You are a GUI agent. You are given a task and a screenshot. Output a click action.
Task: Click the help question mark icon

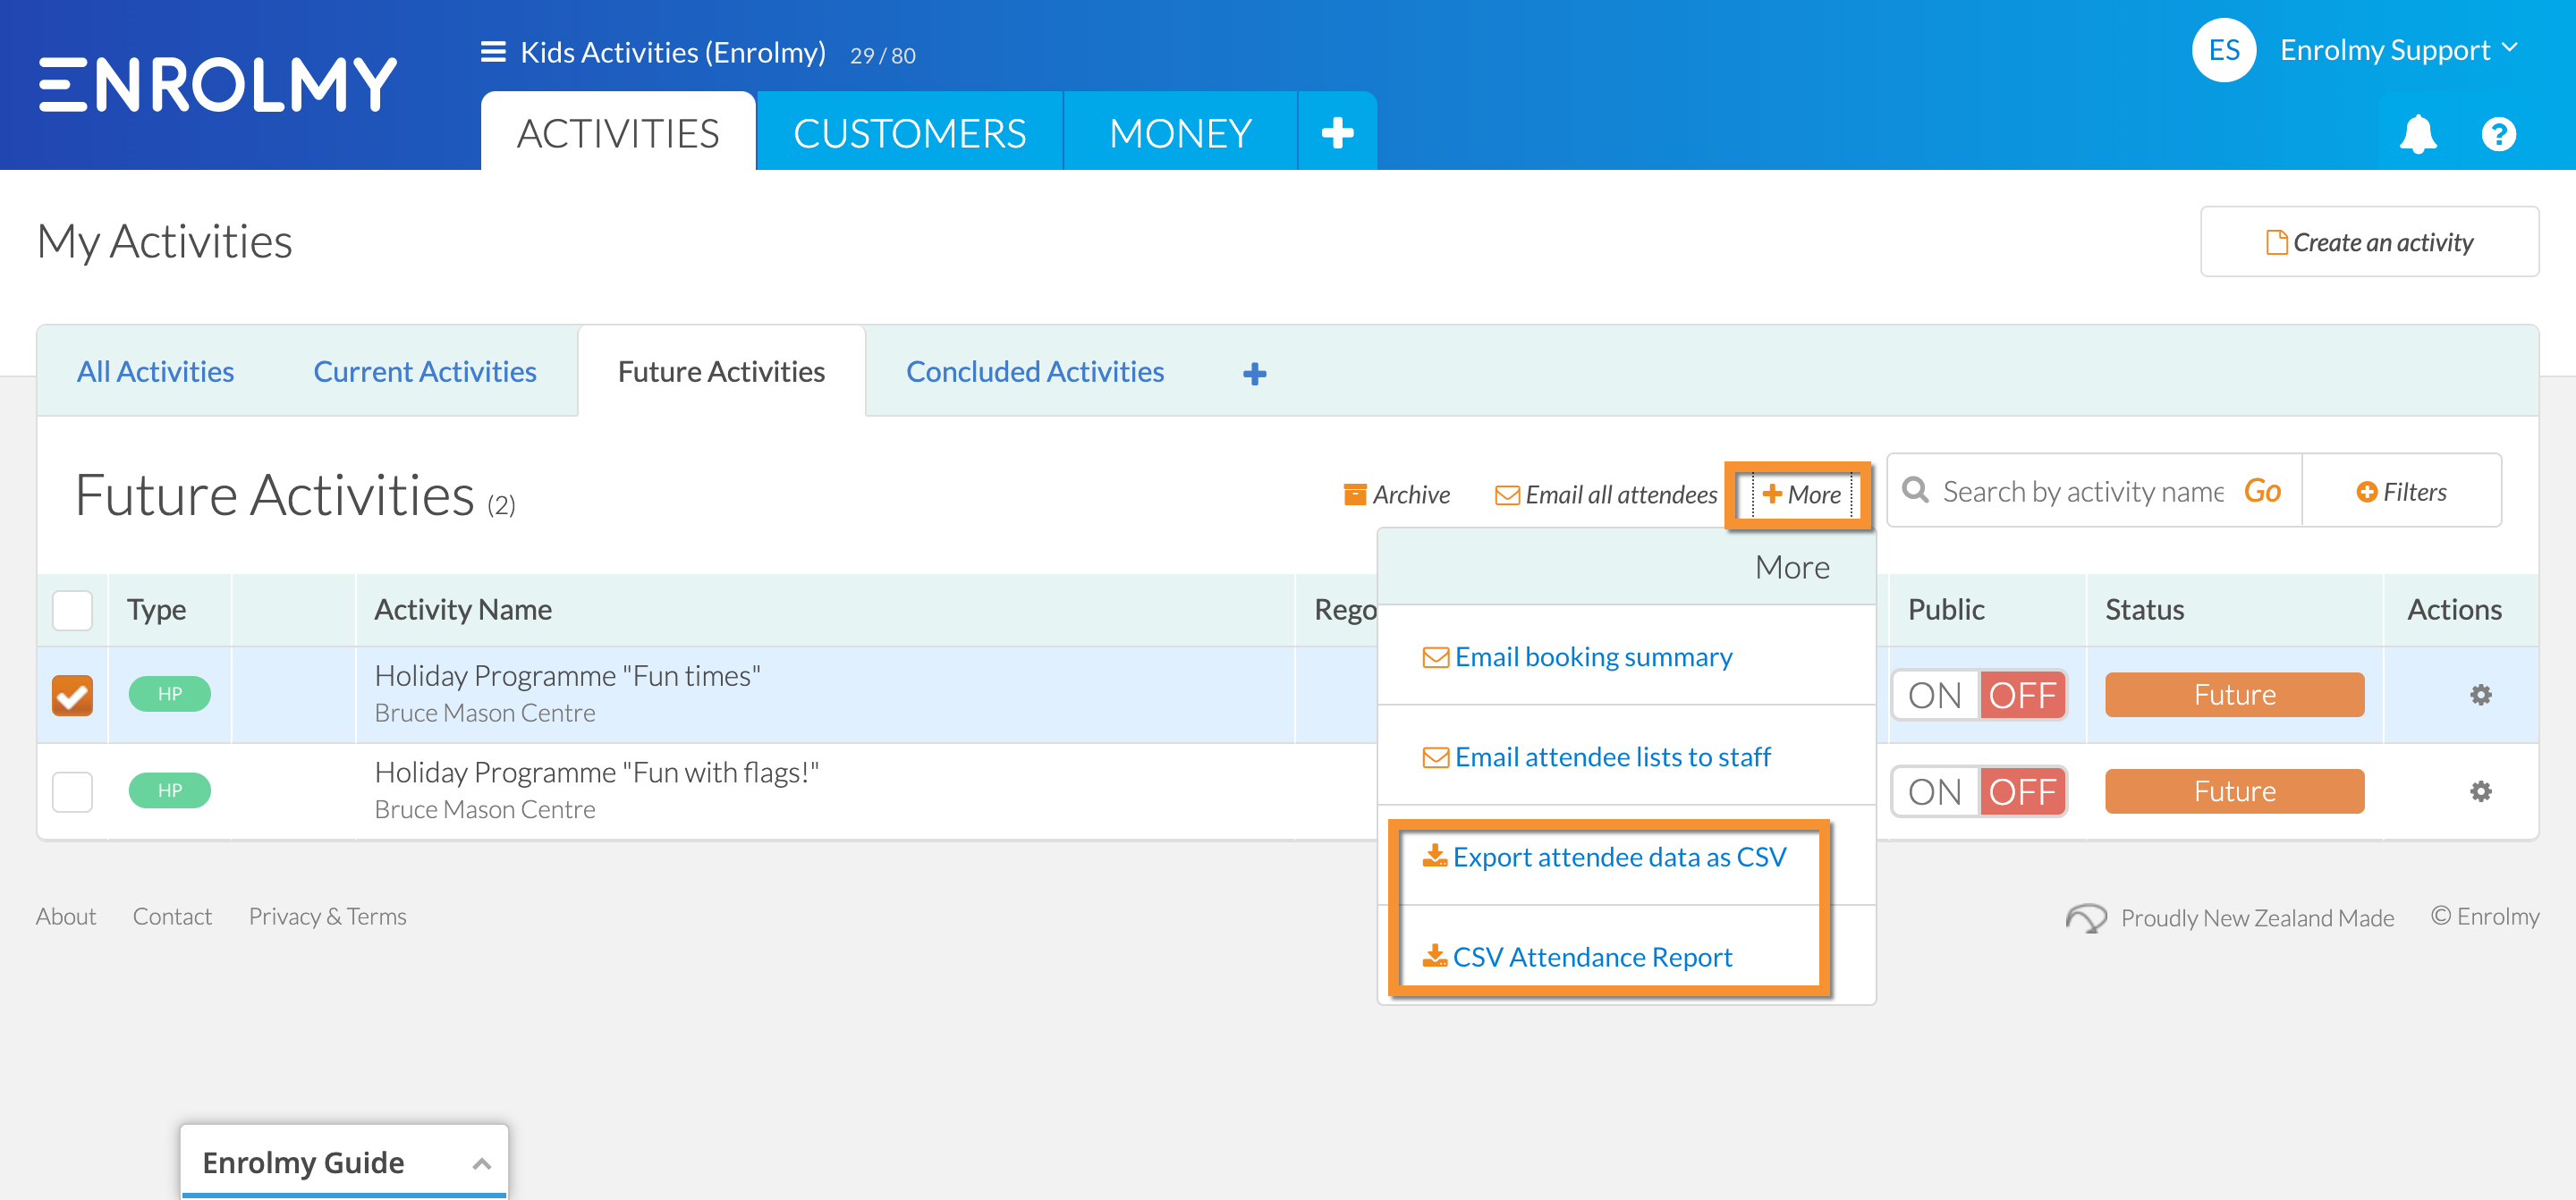[x=2498, y=134]
